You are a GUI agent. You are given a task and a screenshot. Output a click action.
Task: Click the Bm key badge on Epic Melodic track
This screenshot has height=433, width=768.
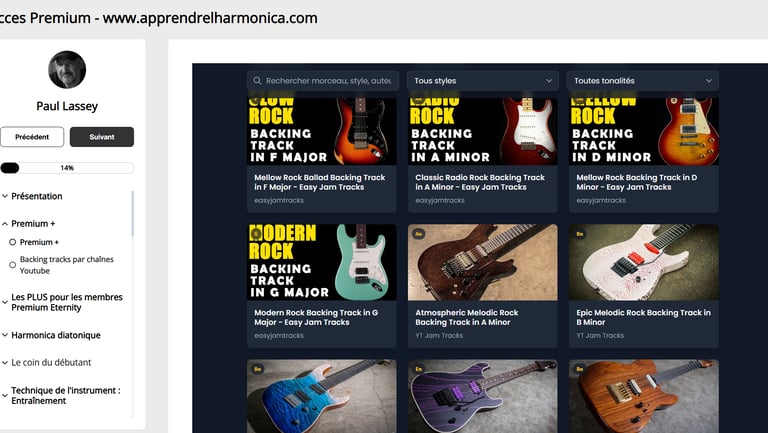(x=579, y=234)
